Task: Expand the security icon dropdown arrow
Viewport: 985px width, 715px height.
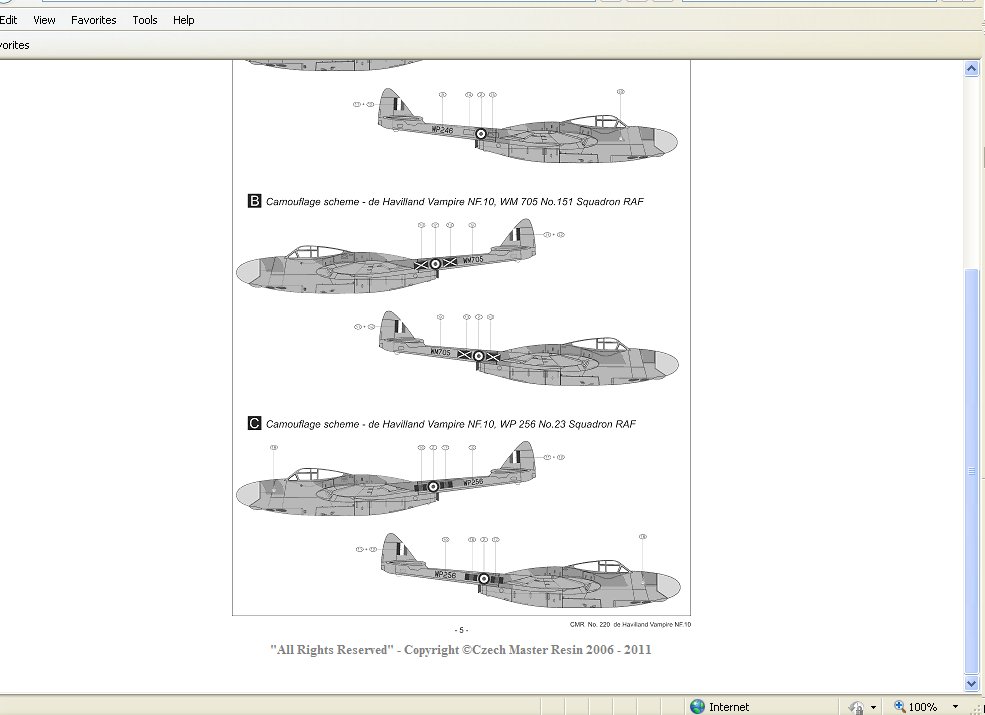Action: 873,707
